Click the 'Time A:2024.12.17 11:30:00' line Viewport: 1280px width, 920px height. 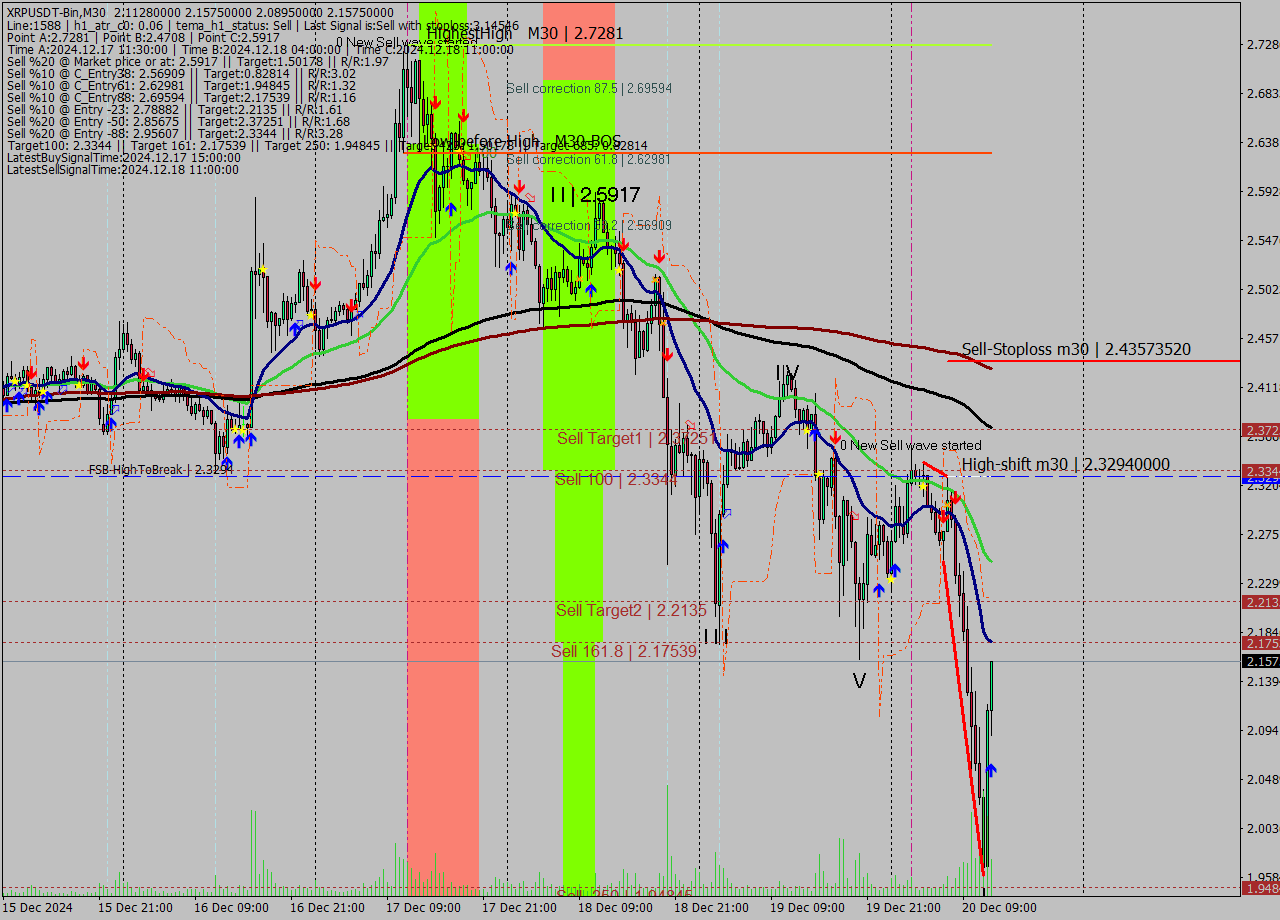[x=260, y=49]
